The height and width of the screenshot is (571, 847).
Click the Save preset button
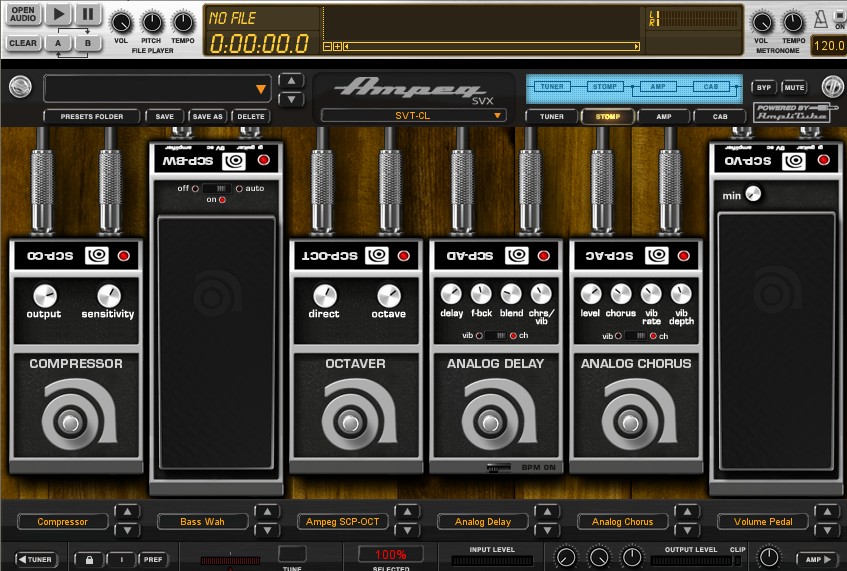[x=165, y=117]
